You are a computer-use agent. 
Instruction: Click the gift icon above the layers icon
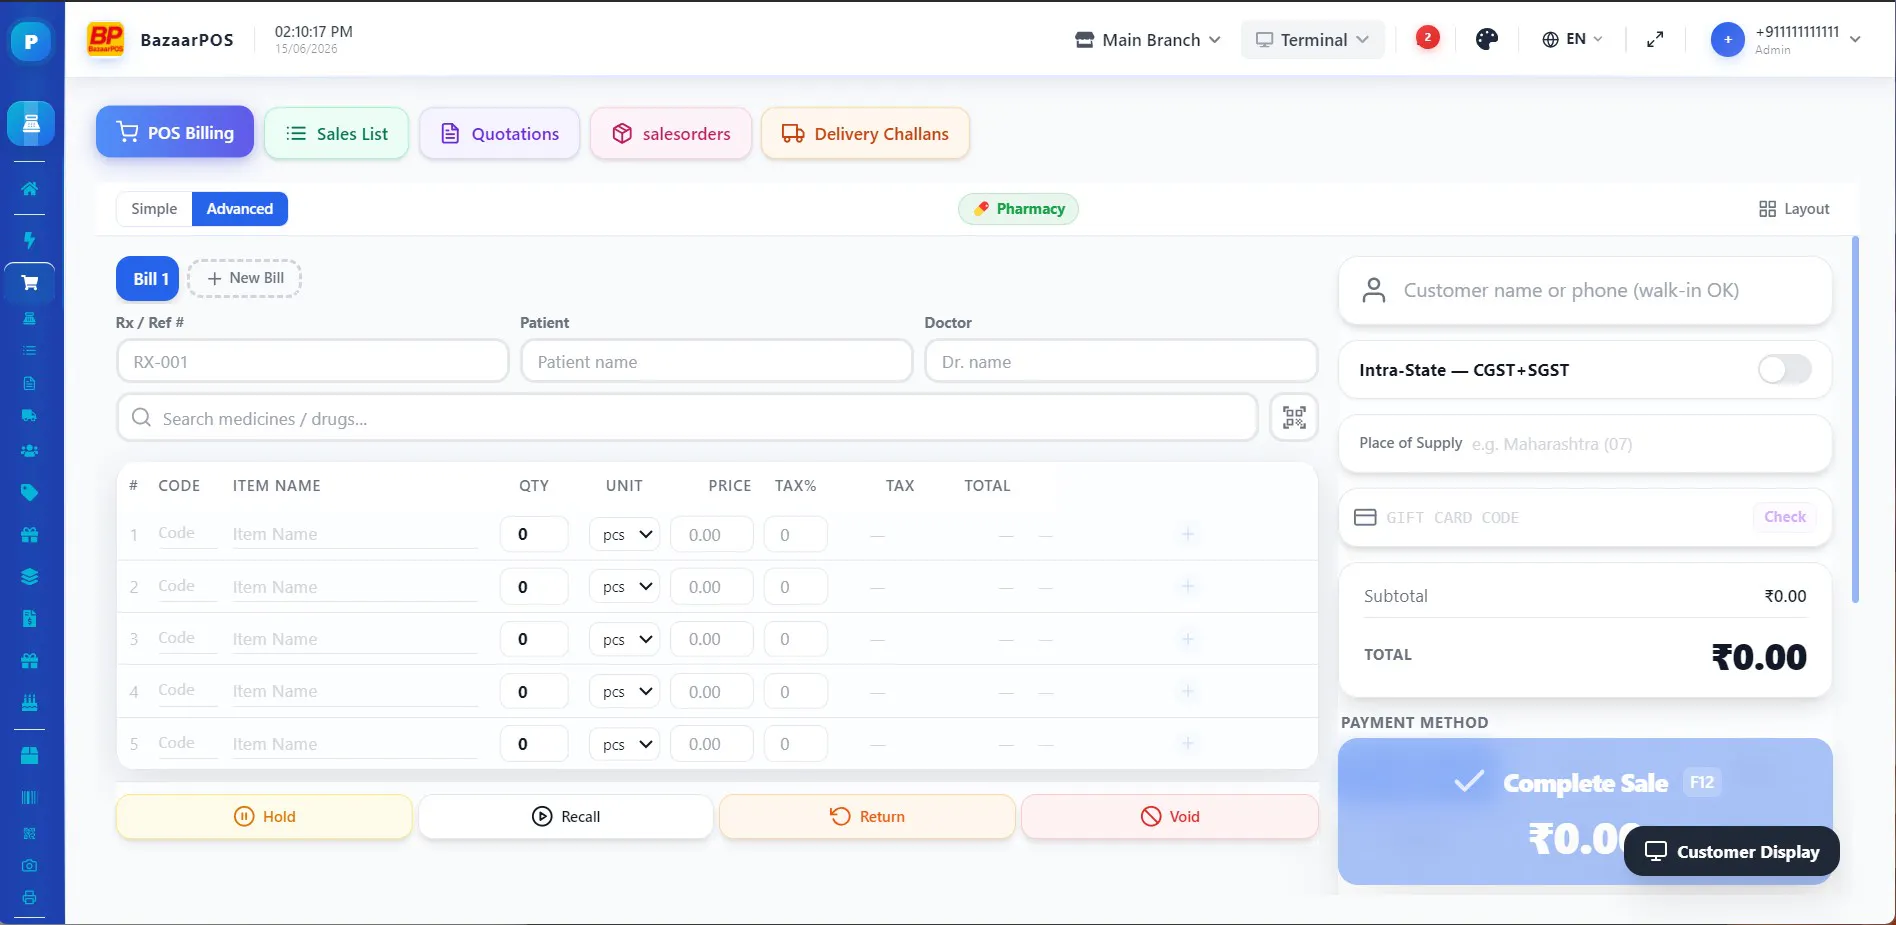coord(30,535)
